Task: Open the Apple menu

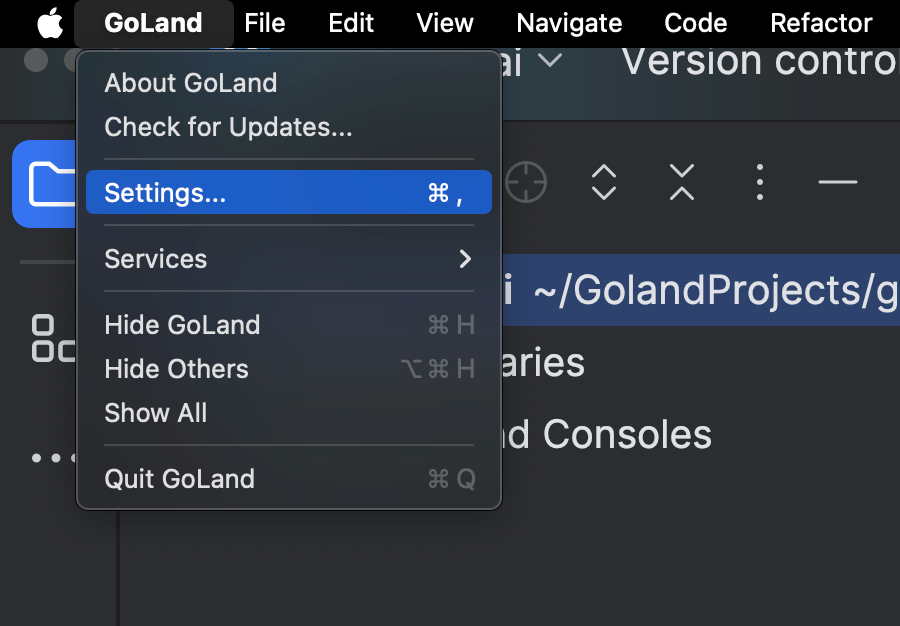Action: point(50,22)
